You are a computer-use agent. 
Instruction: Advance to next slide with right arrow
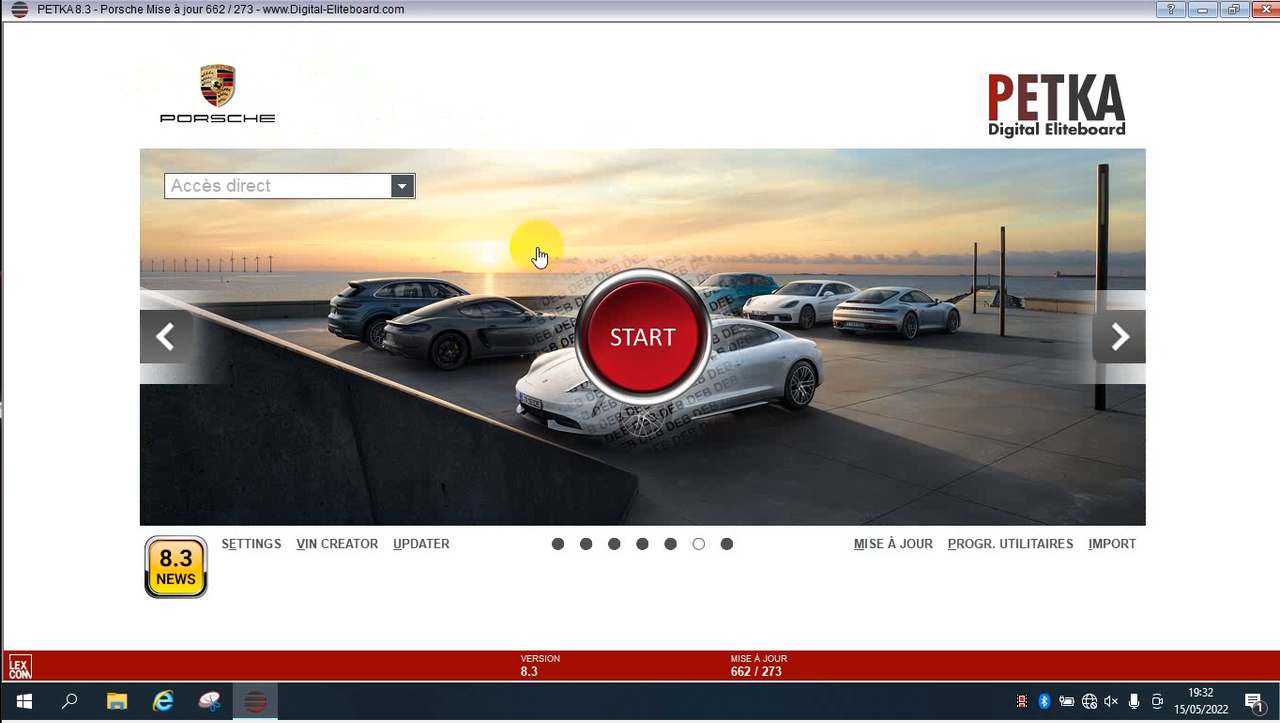(x=1120, y=337)
